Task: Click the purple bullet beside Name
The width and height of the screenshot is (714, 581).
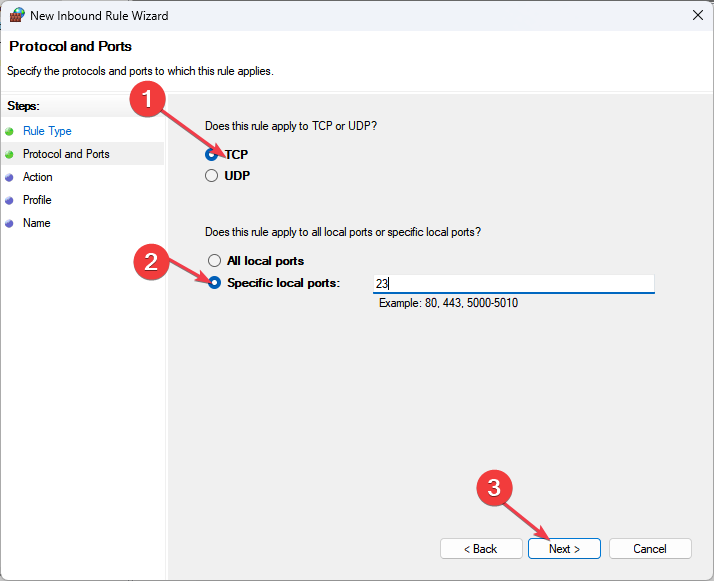Action: [9, 224]
